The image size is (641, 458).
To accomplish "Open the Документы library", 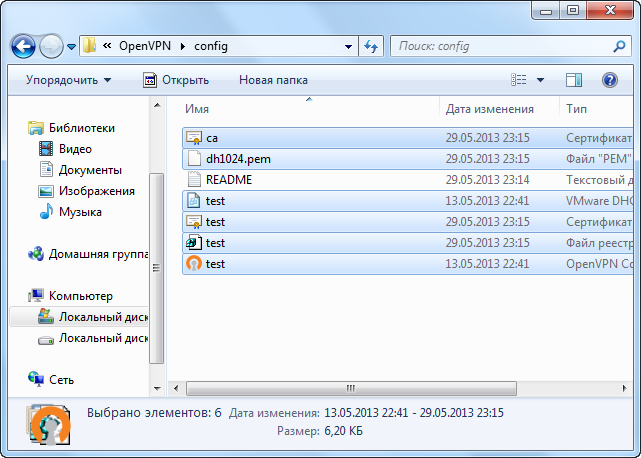I will [90, 170].
